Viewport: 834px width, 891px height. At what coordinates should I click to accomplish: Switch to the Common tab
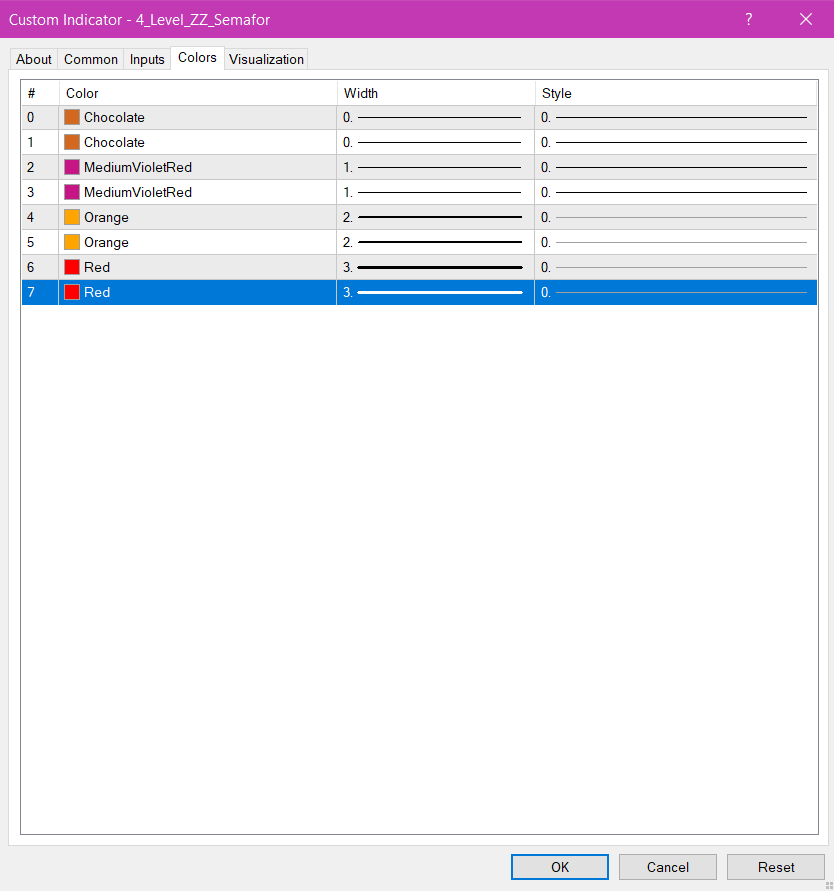[91, 59]
